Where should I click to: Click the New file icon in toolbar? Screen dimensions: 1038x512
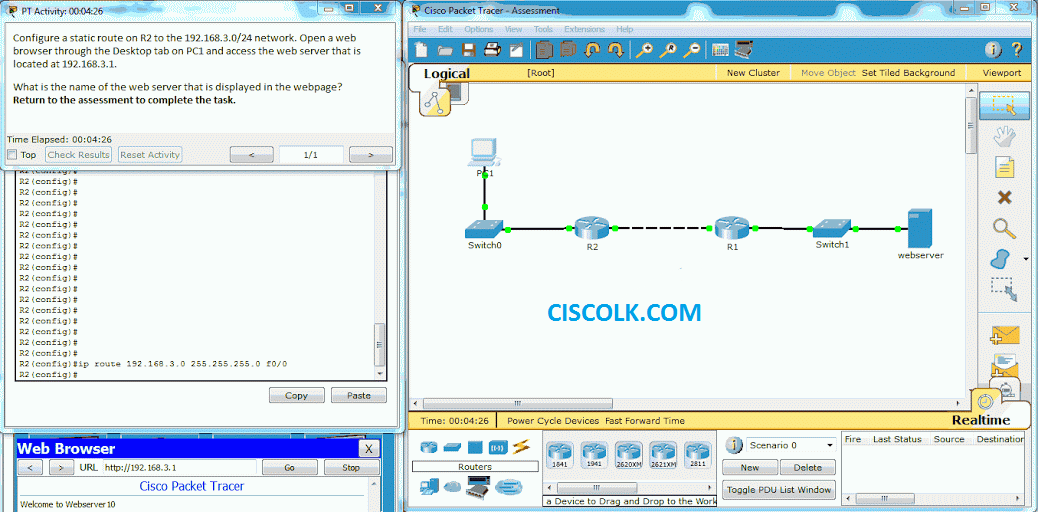pos(422,50)
